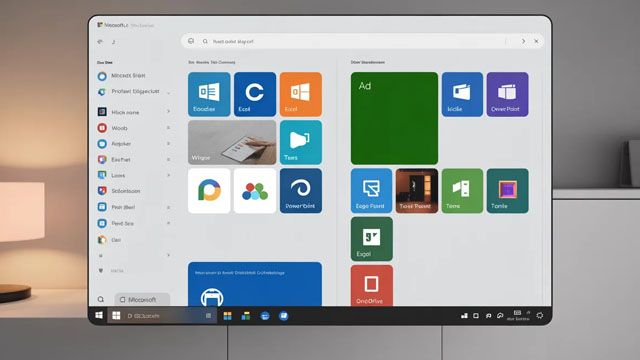Screen dimensions: 640x360
Task: Expand the chevron on the Looss row
Action: [x=168, y=175]
